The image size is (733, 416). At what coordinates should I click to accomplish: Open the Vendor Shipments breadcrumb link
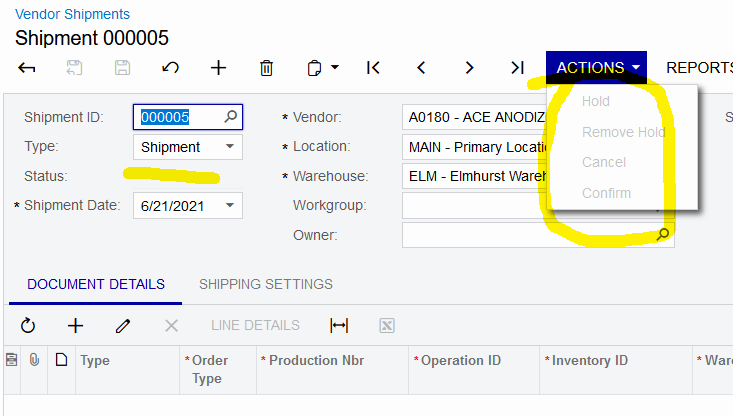pyautogui.click(x=72, y=14)
